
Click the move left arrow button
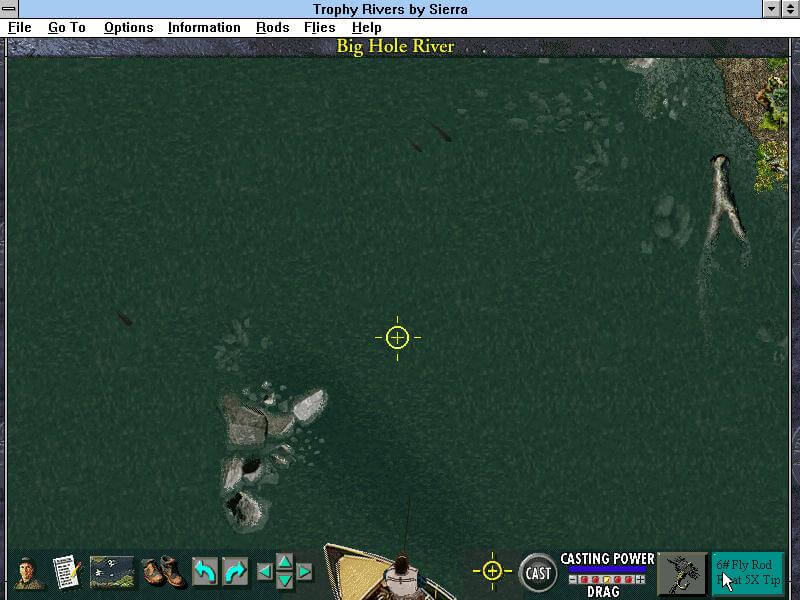(264, 572)
